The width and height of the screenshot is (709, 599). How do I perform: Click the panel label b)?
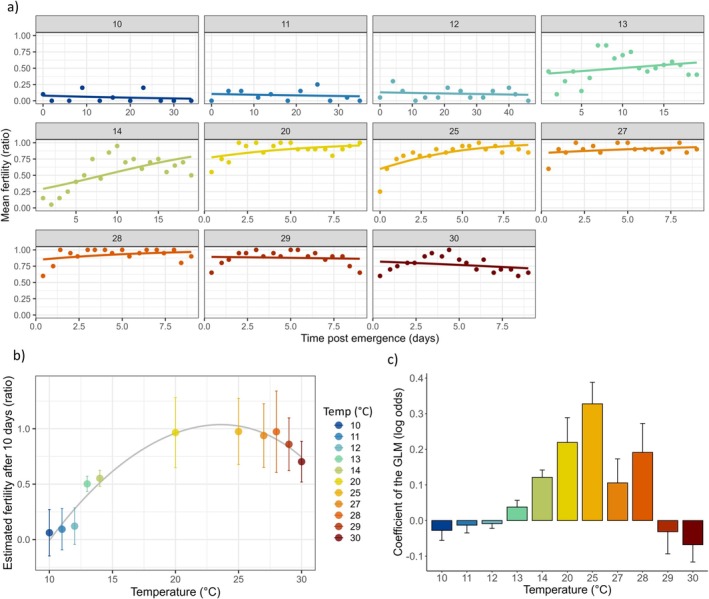[19, 355]
